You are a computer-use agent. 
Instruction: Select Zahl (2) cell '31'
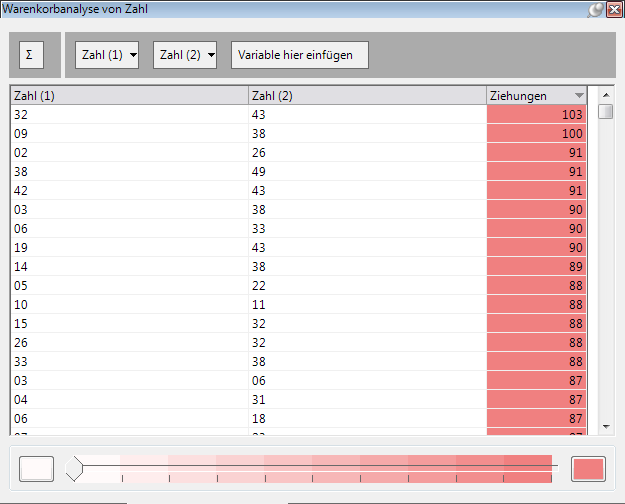(x=368, y=400)
